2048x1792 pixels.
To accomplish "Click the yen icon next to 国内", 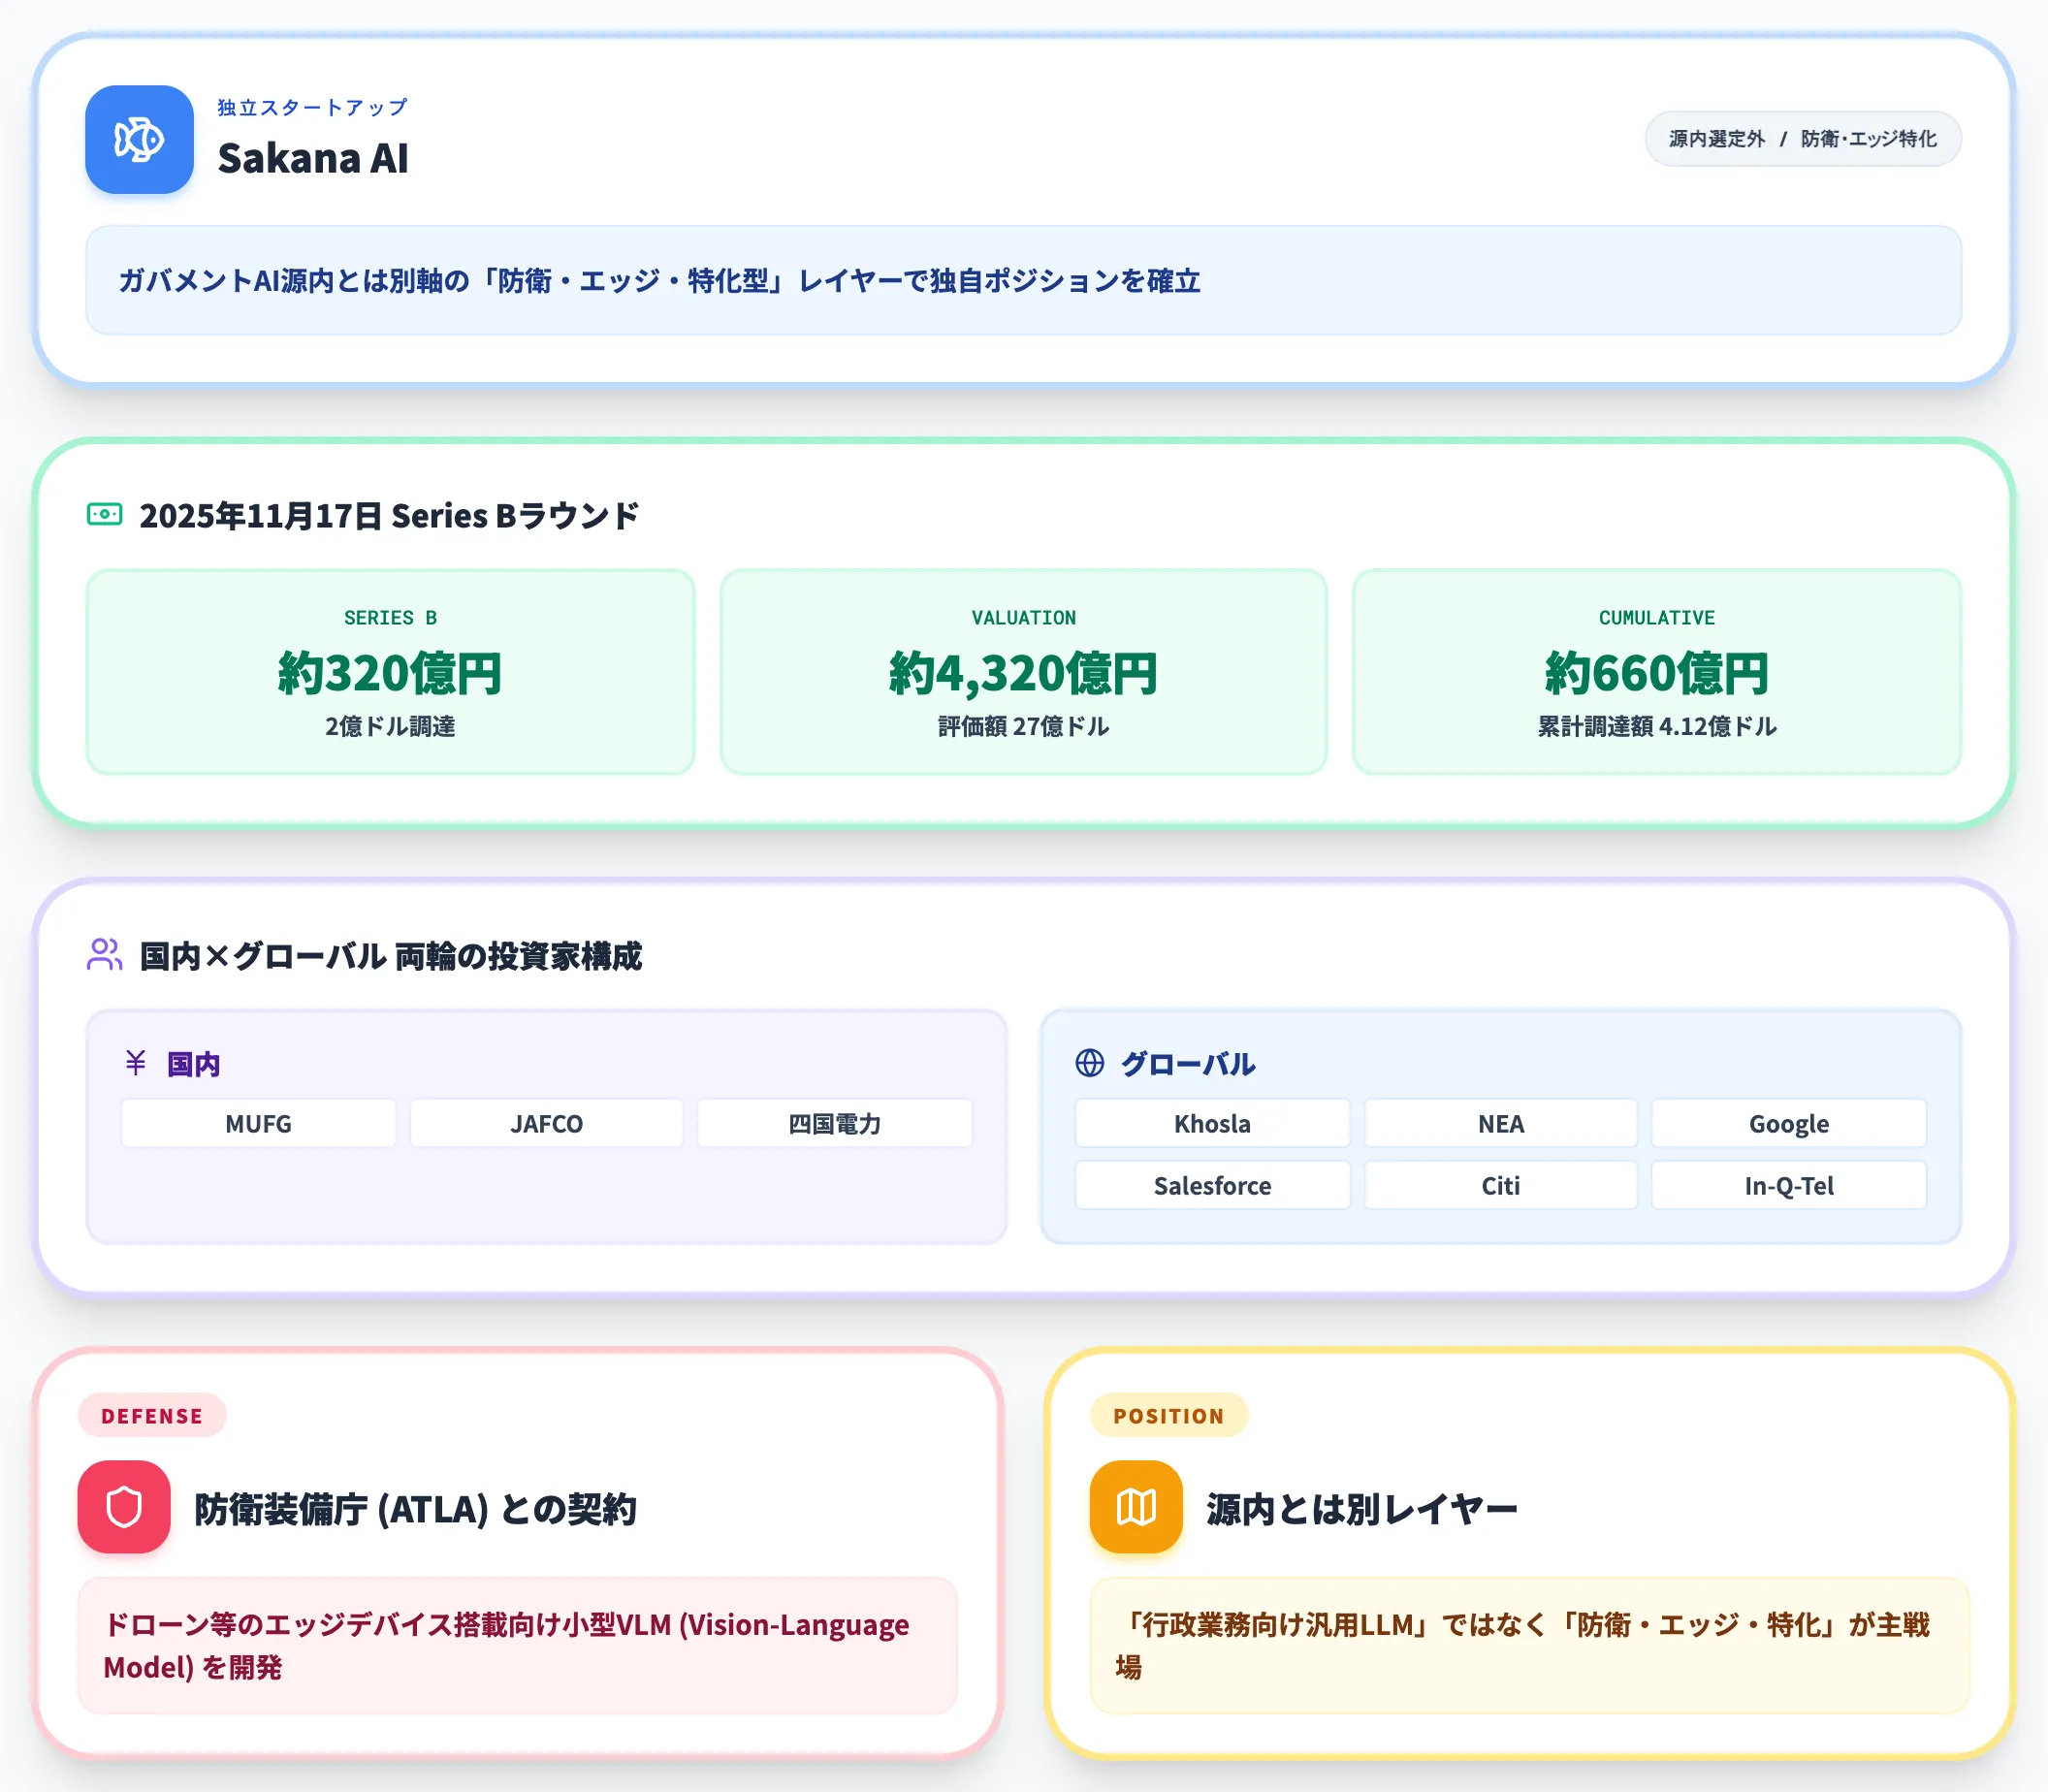I will coord(136,1063).
